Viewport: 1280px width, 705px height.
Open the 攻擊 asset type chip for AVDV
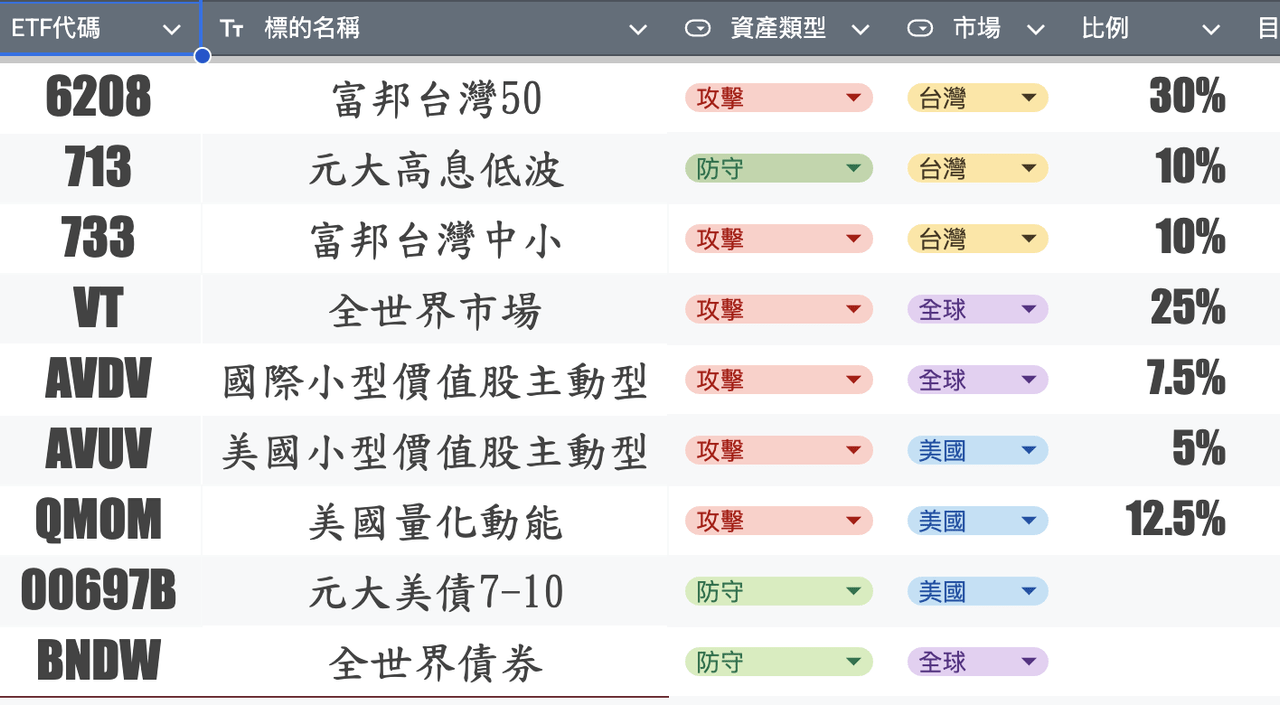click(x=779, y=380)
